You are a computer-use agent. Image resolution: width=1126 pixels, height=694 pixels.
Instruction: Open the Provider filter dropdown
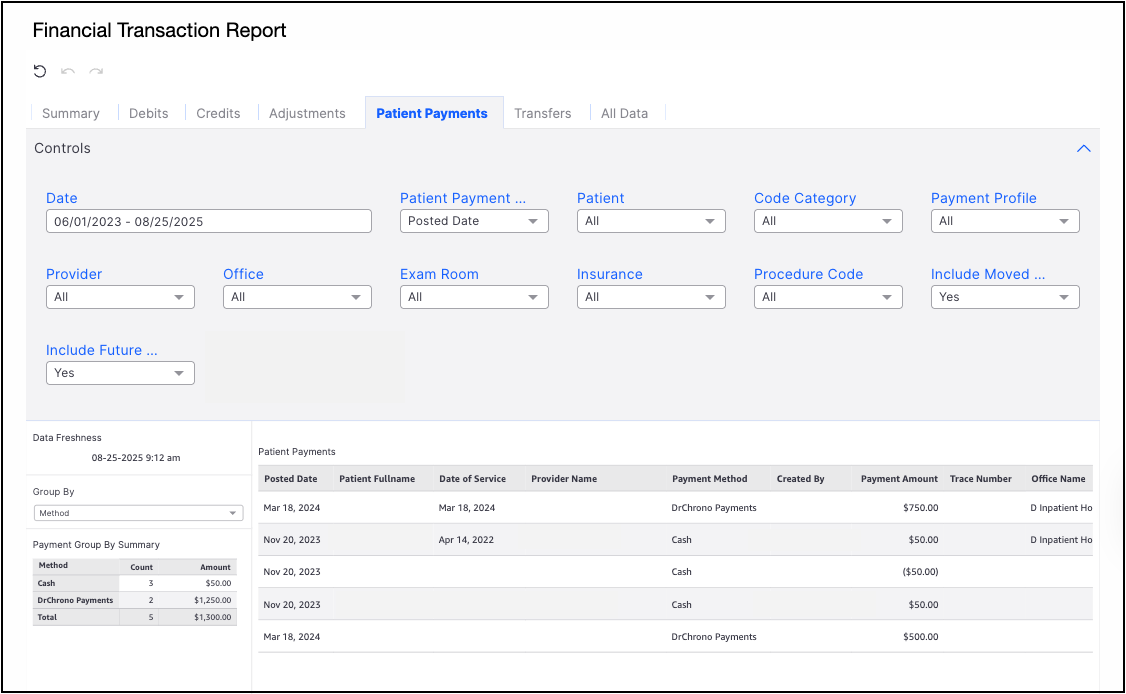point(120,297)
